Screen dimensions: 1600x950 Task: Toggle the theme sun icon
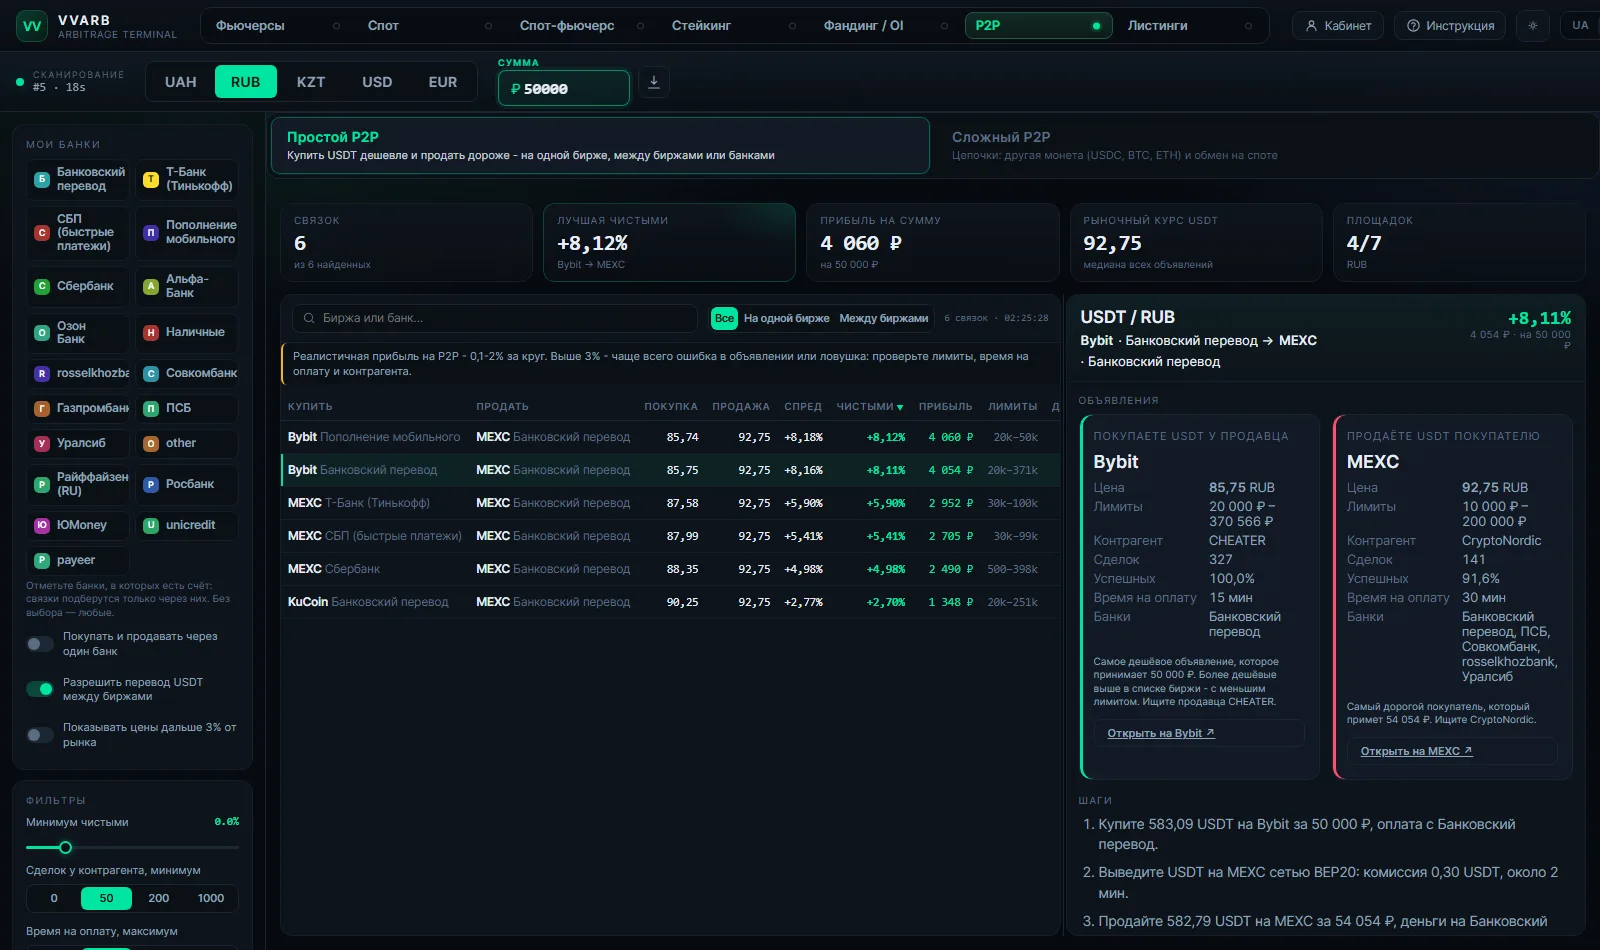click(1533, 26)
